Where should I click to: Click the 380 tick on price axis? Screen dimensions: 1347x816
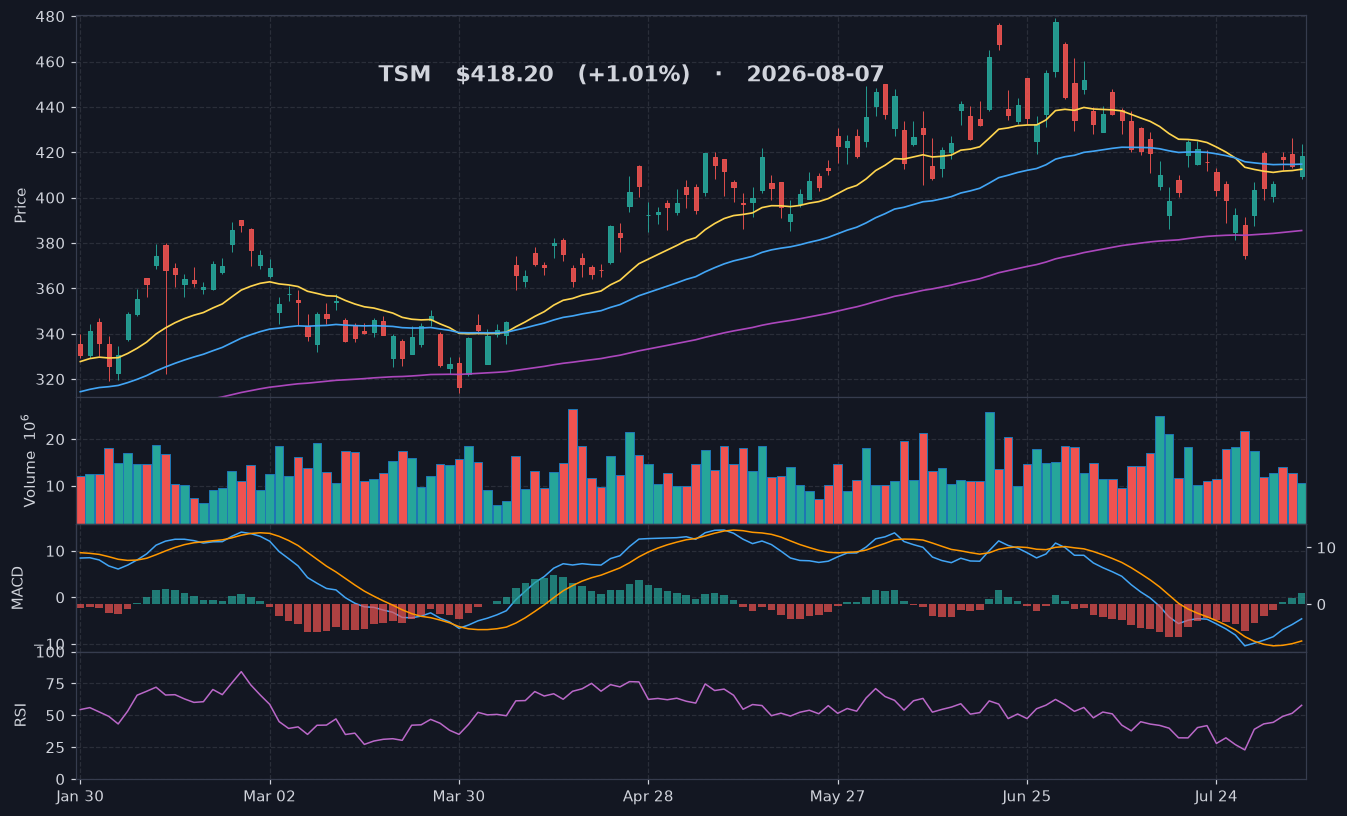click(49, 244)
